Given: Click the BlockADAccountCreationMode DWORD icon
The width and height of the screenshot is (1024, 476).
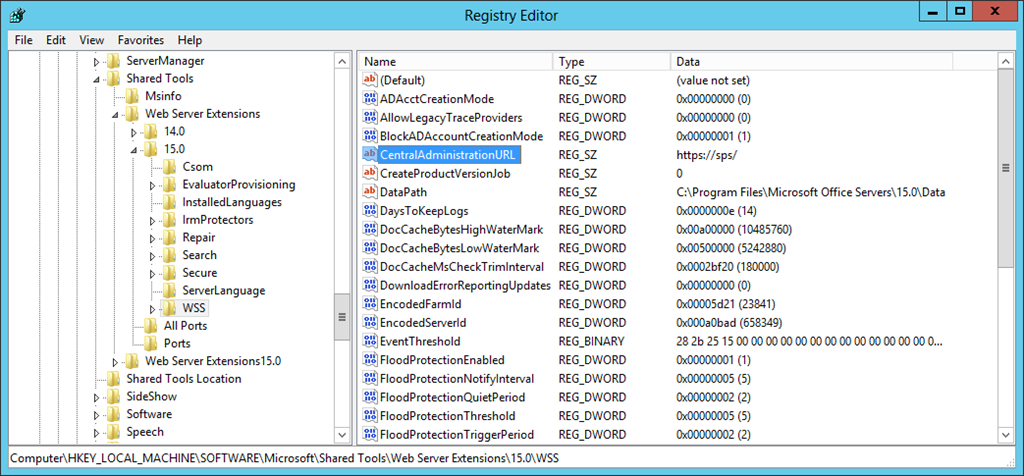Looking at the screenshot, I should (x=370, y=136).
